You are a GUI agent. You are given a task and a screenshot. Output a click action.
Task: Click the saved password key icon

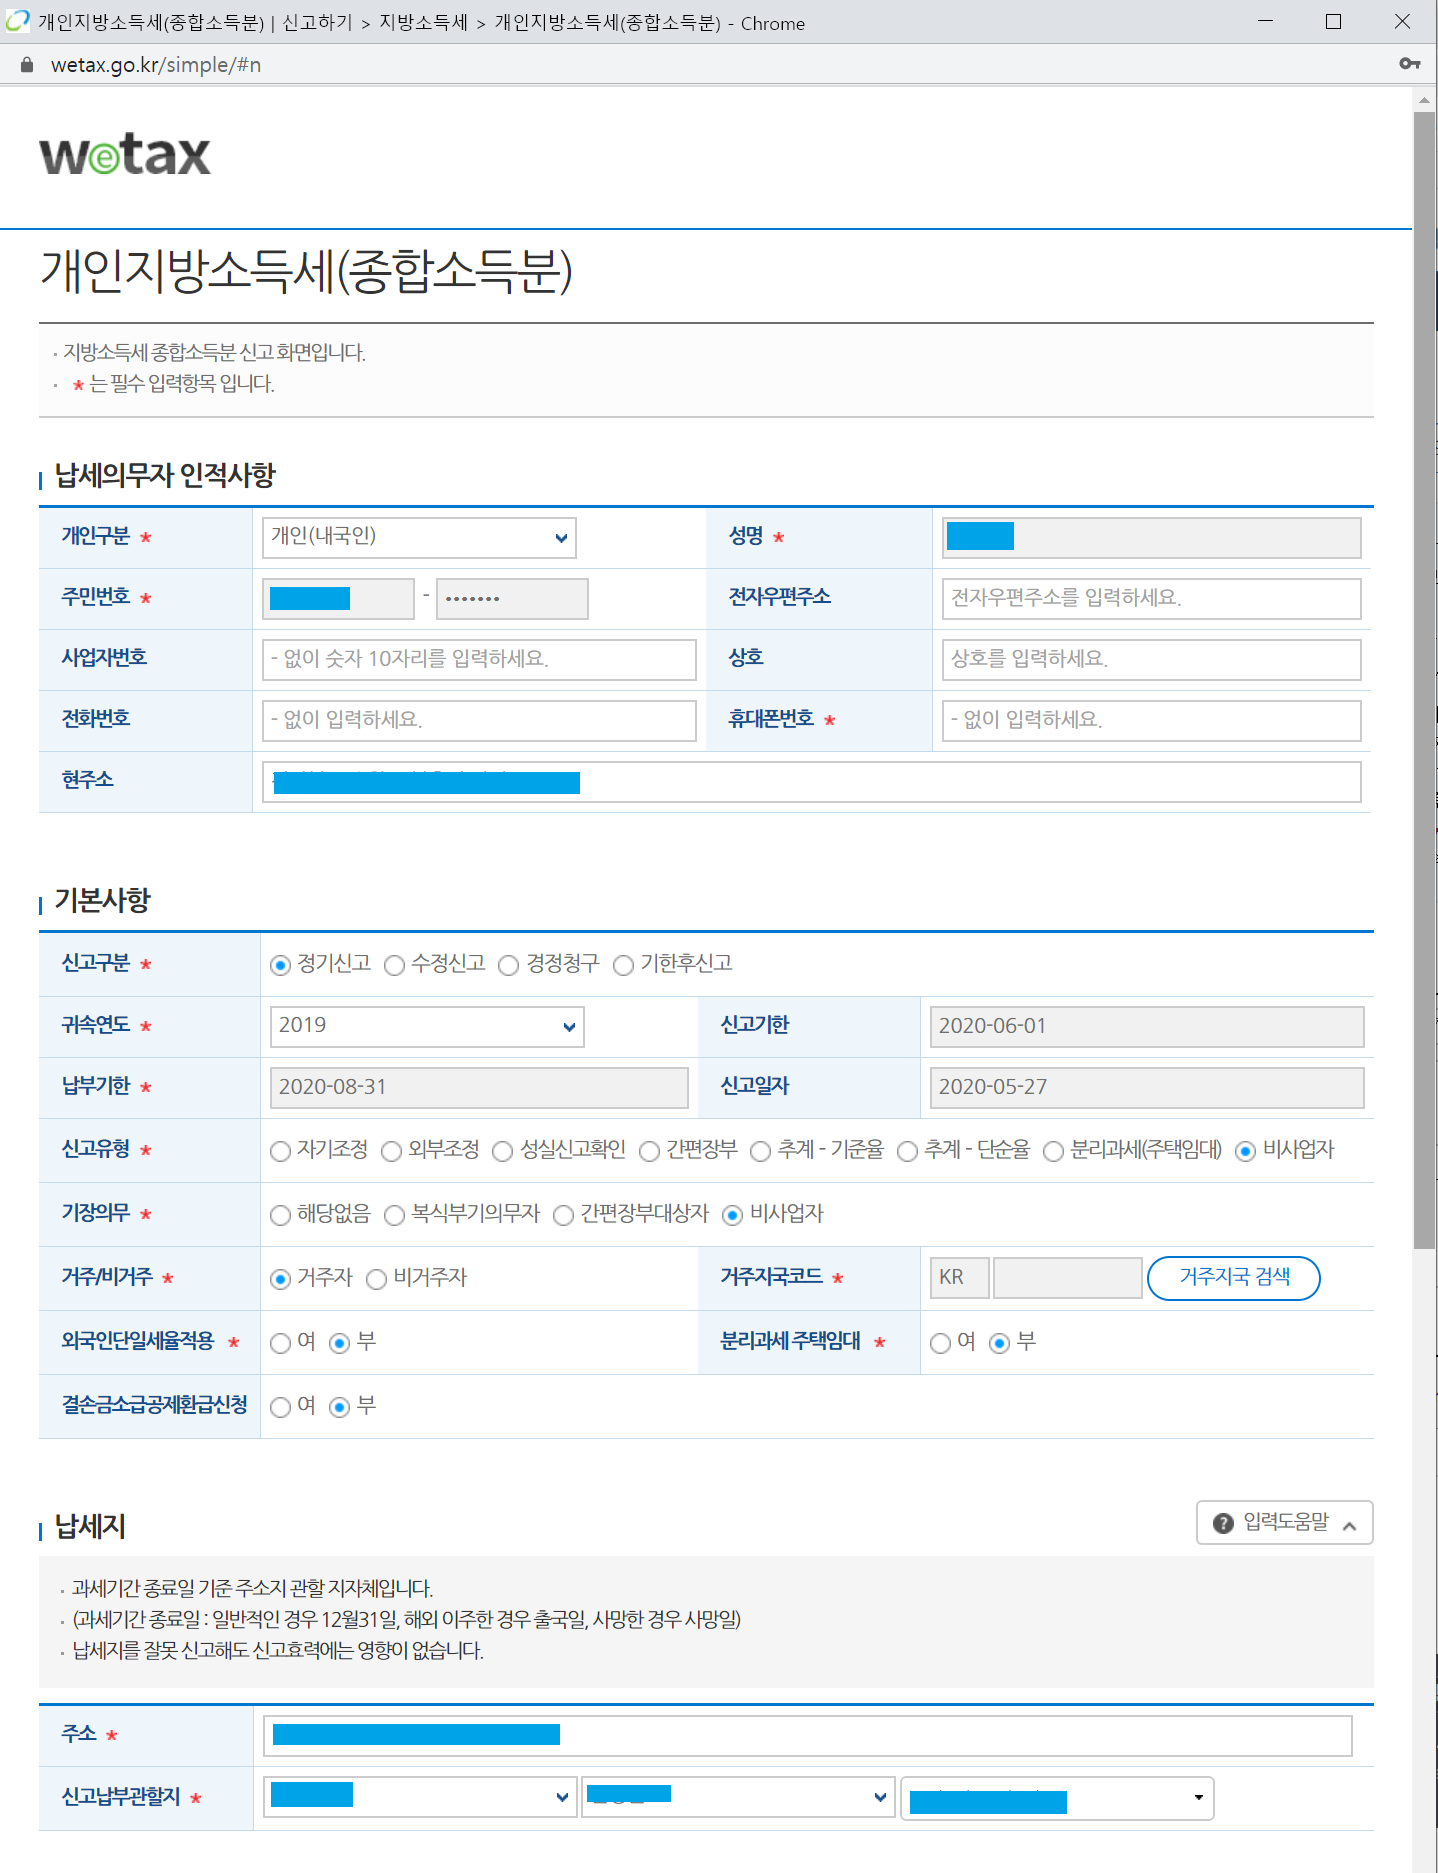point(1409,64)
